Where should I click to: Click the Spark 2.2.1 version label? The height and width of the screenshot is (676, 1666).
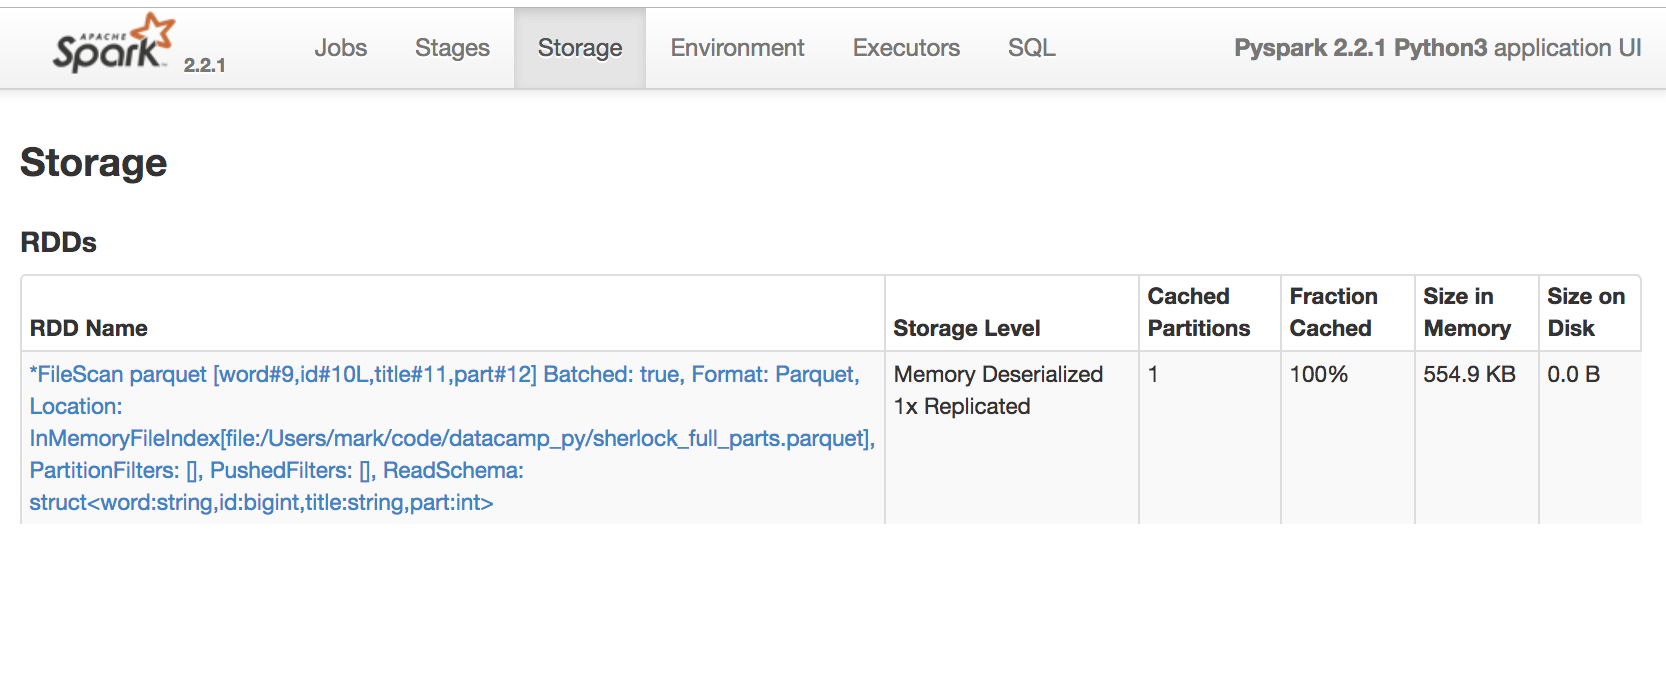point(204,65)
